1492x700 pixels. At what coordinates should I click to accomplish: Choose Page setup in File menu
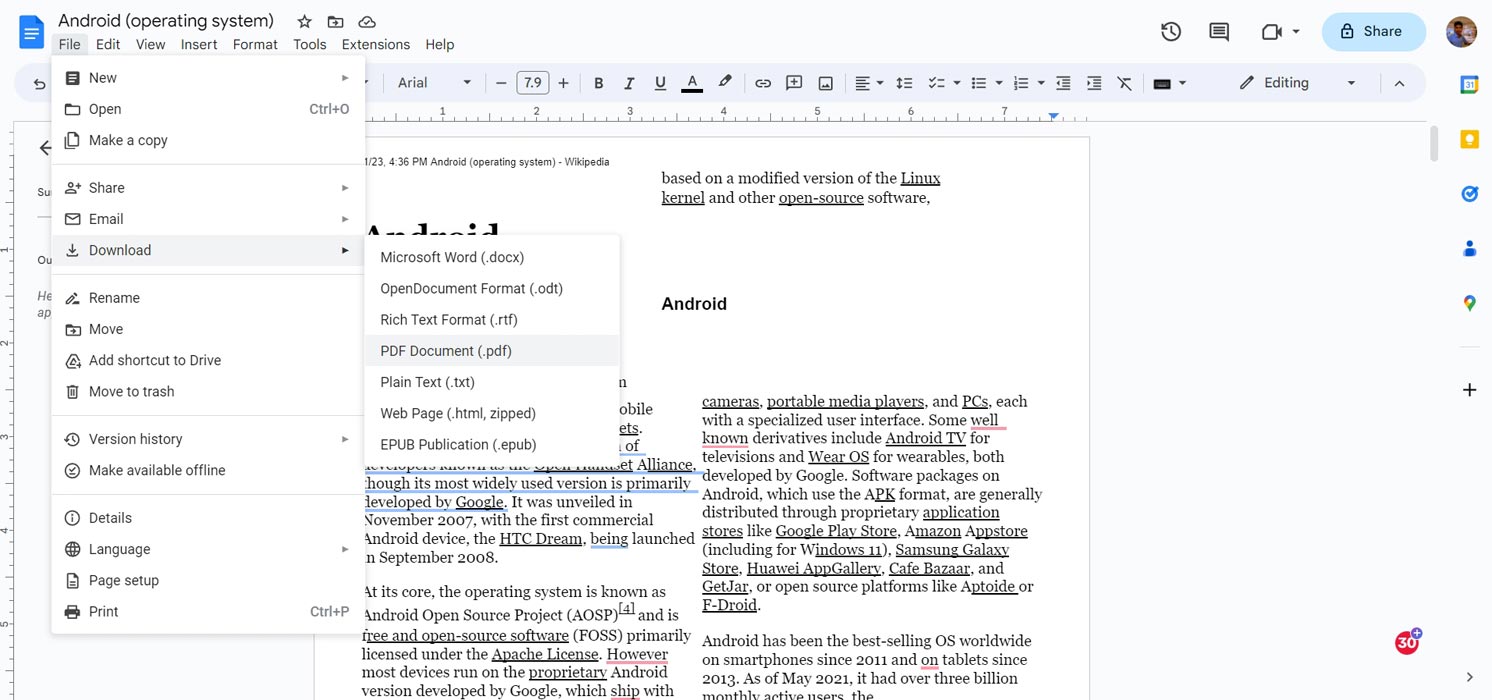click(x=208, y=580)
